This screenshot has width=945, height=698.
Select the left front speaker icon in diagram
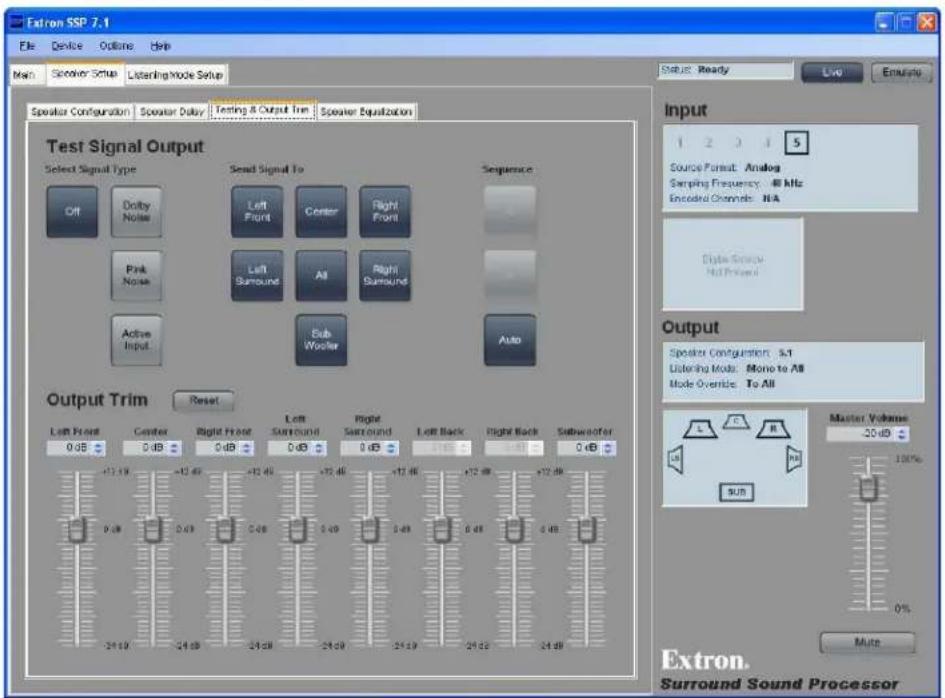[x=700, y=429]
